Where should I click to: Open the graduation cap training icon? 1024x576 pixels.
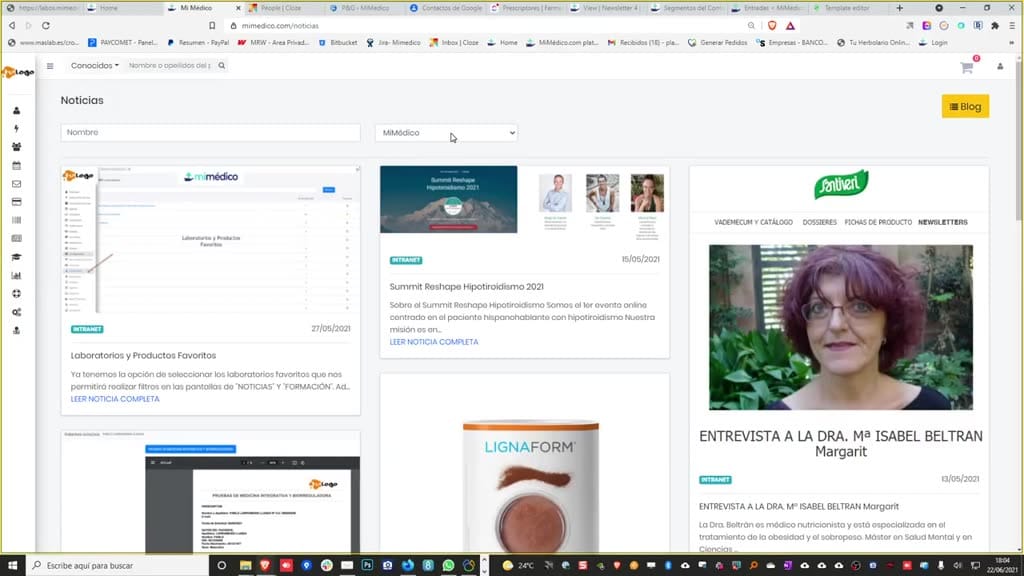coord(16,257)
